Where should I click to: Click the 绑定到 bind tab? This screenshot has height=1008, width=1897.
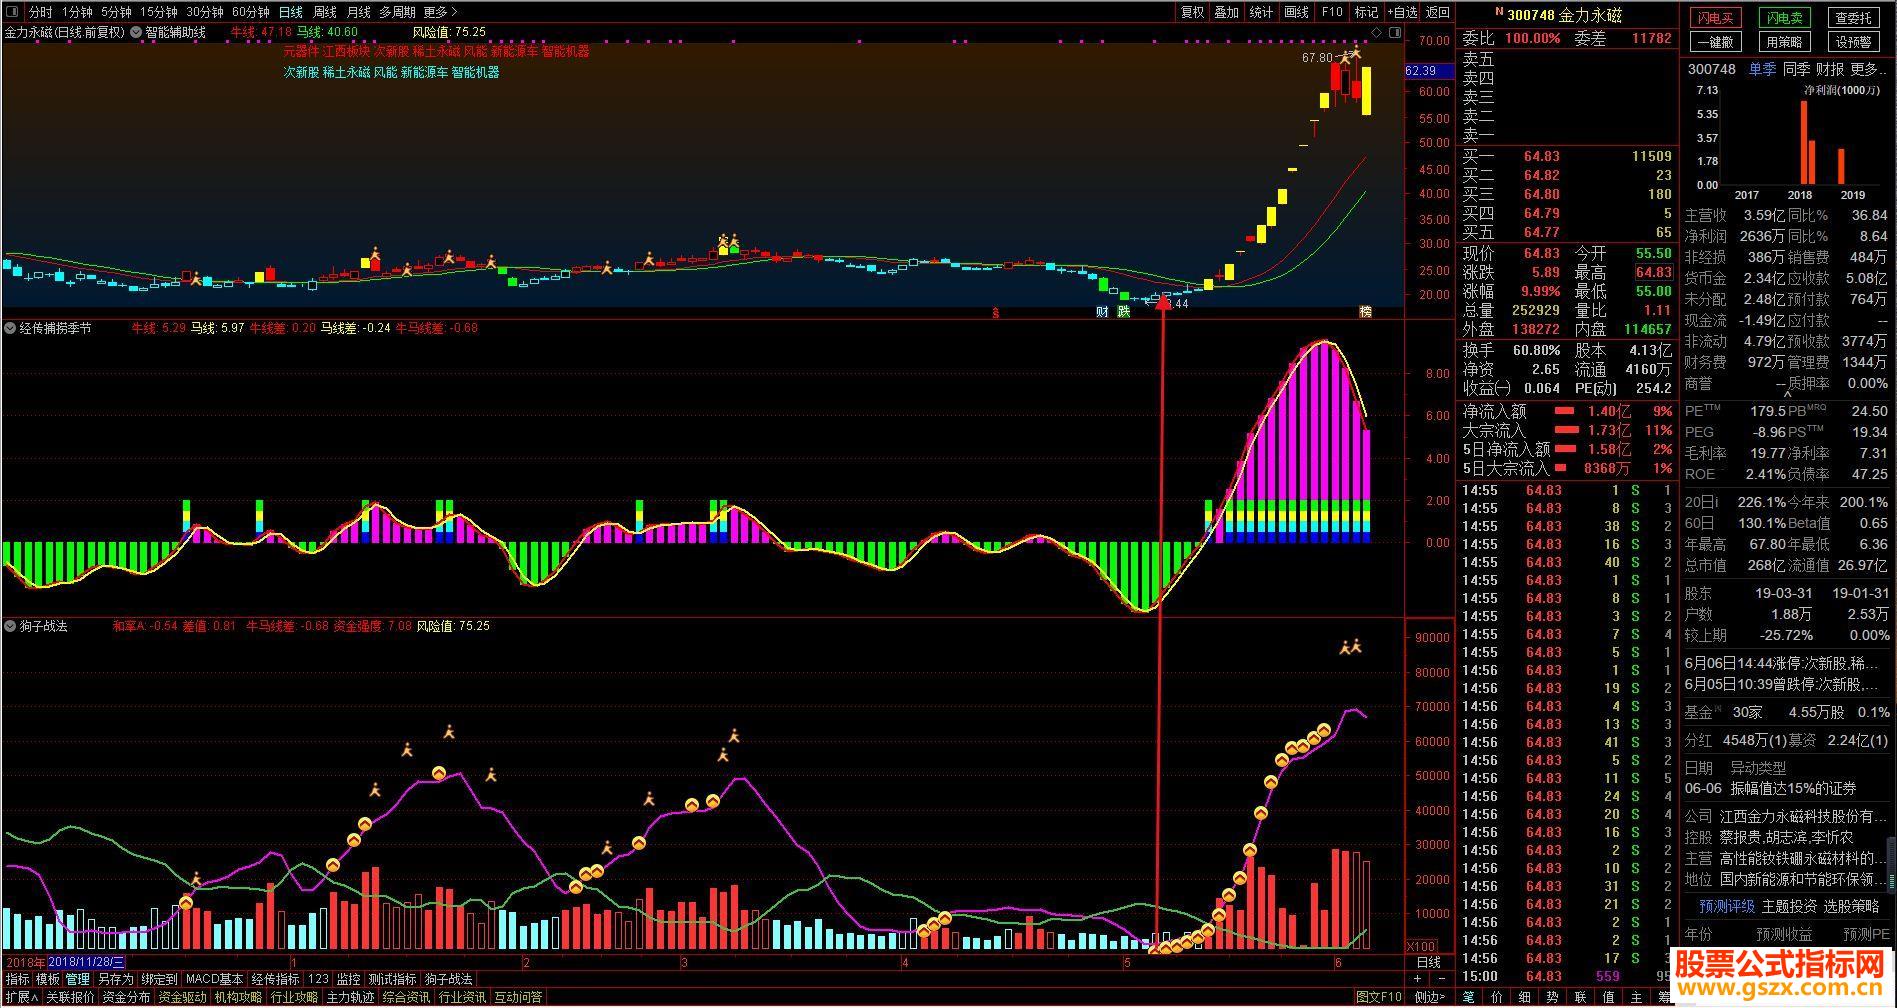pos(159,979)
